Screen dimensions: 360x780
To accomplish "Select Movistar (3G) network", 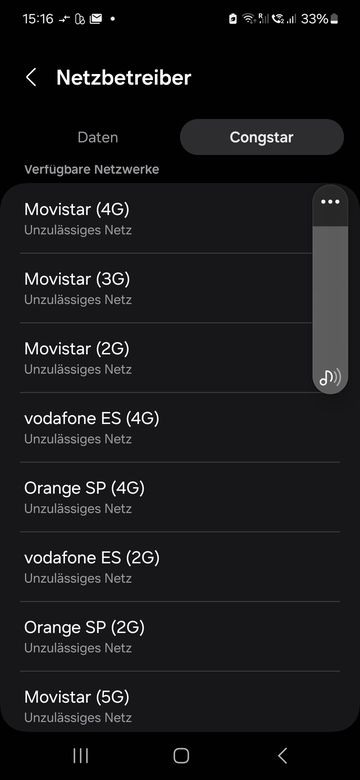I will point(166,288).
